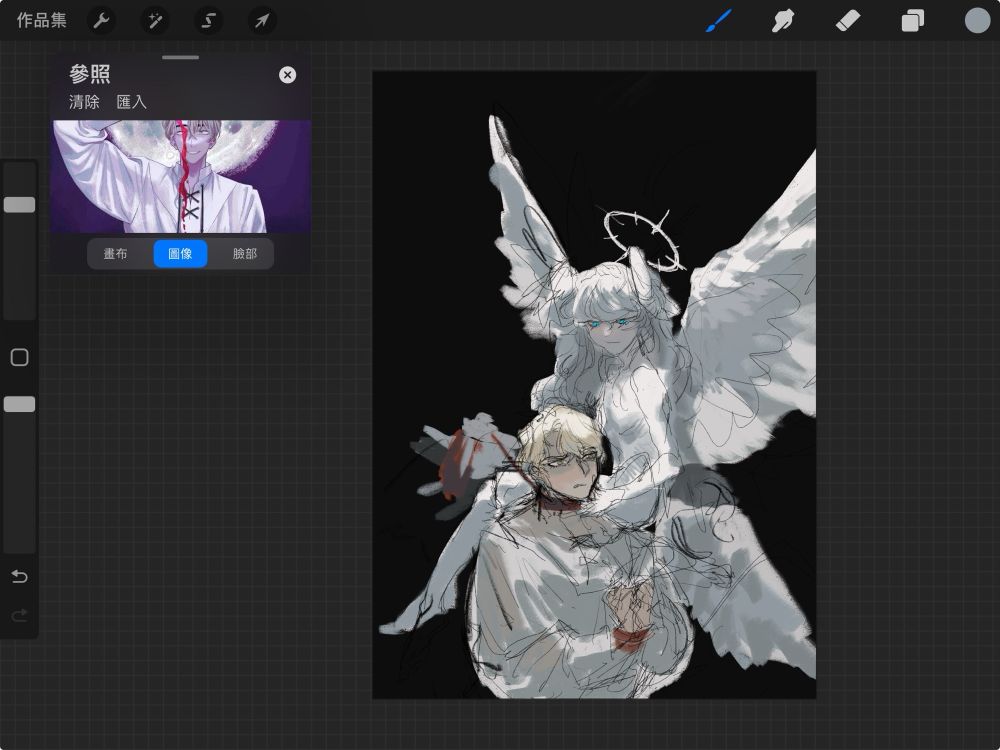The height and width of the screenshot is (750, 1000).
Task: Return to 作品集 gallery
Action: (x=41, y=20)
